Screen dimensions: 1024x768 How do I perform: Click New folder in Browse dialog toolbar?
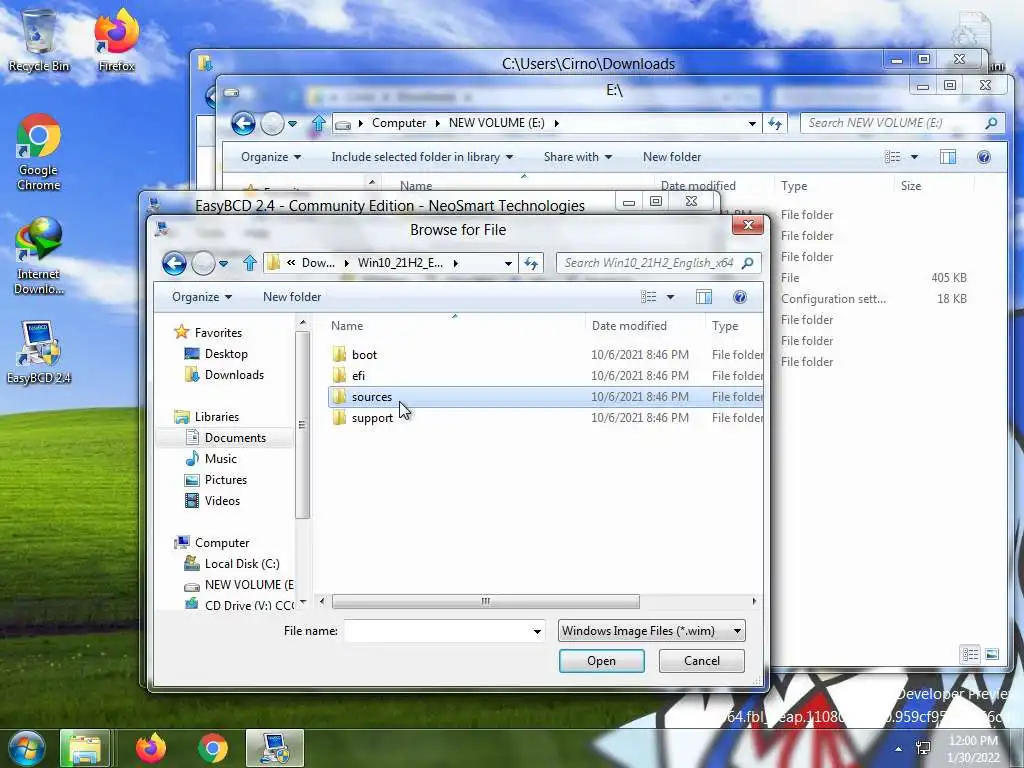[292, 297]
